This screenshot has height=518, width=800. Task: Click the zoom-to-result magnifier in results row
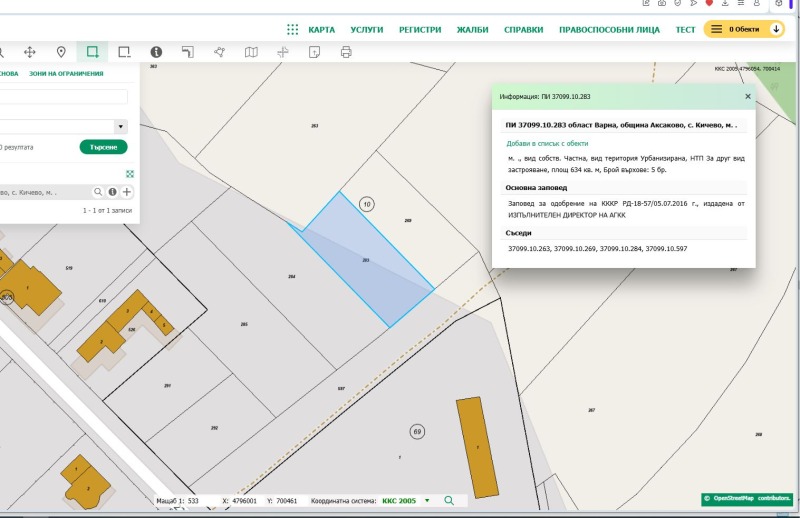(x=99, y=192)
